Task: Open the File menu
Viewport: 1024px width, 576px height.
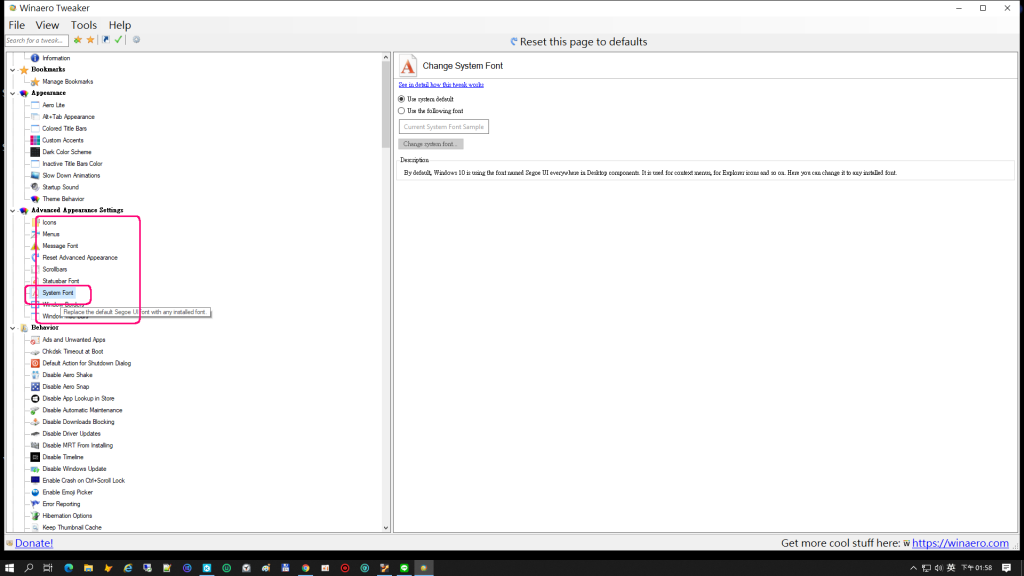Action: (16, 25)
